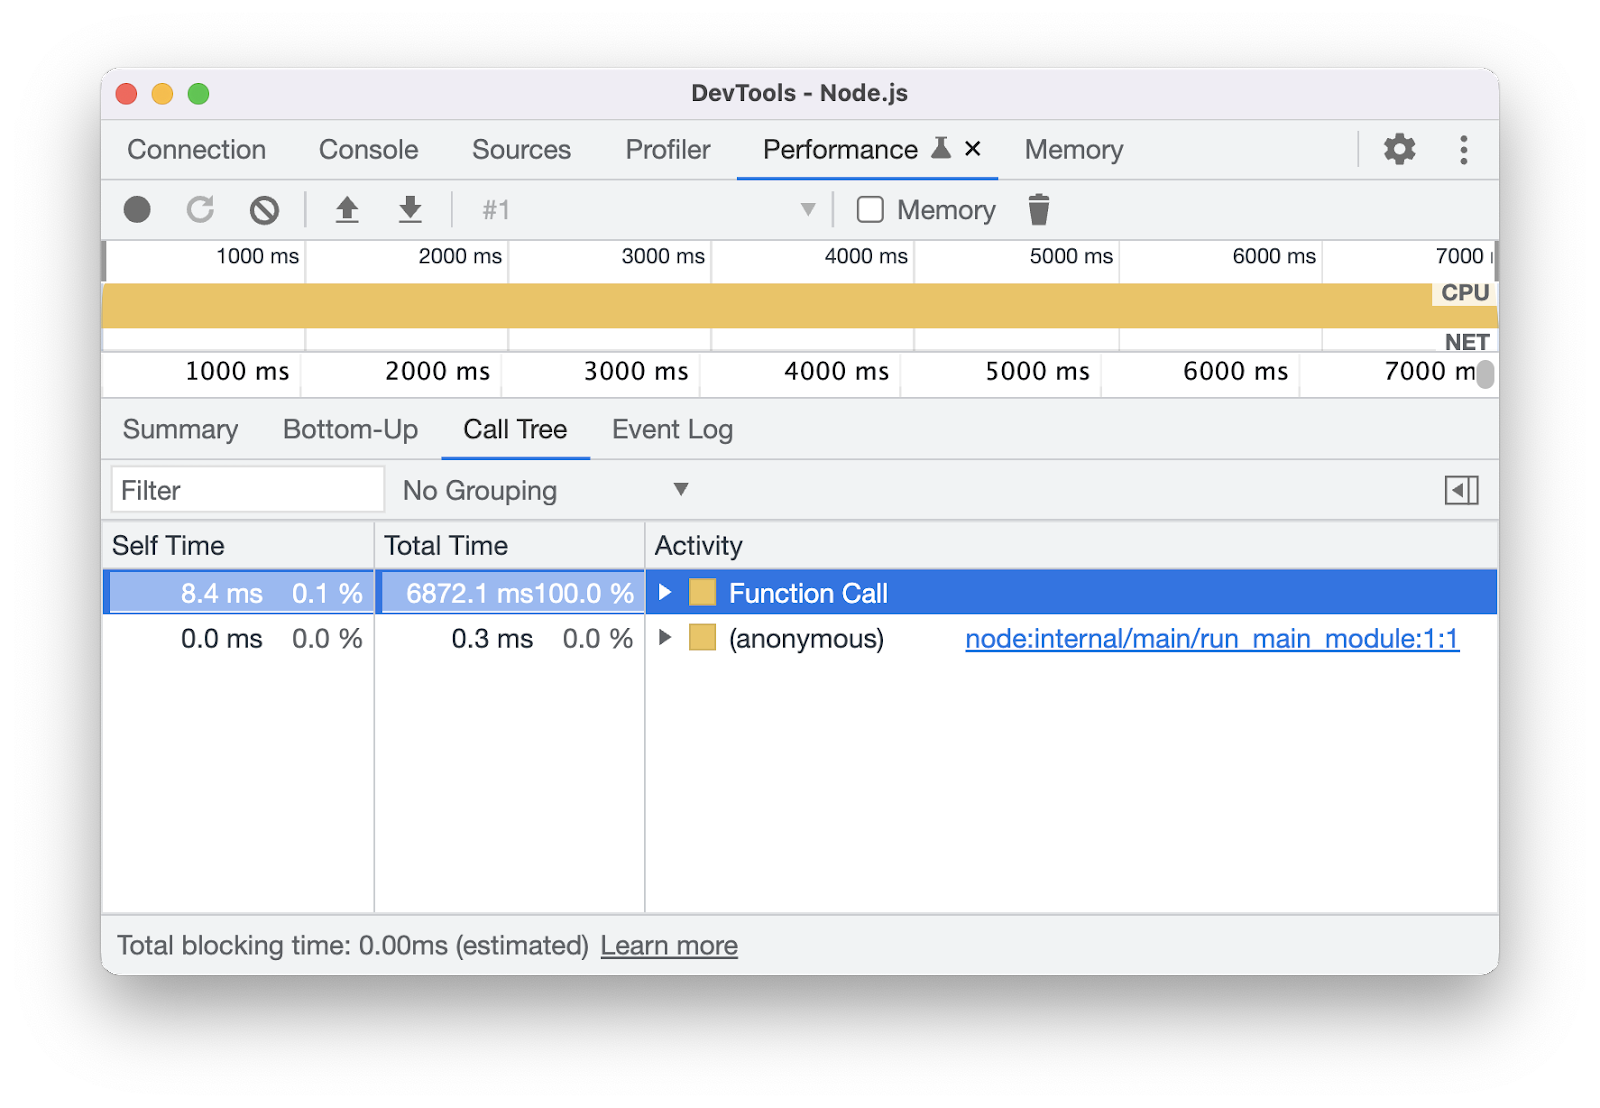The width and height of the screenshot is (1600, 1108).
Task: Open the run_main_module:1:1 source link
Action: (x=1211, y=639)
